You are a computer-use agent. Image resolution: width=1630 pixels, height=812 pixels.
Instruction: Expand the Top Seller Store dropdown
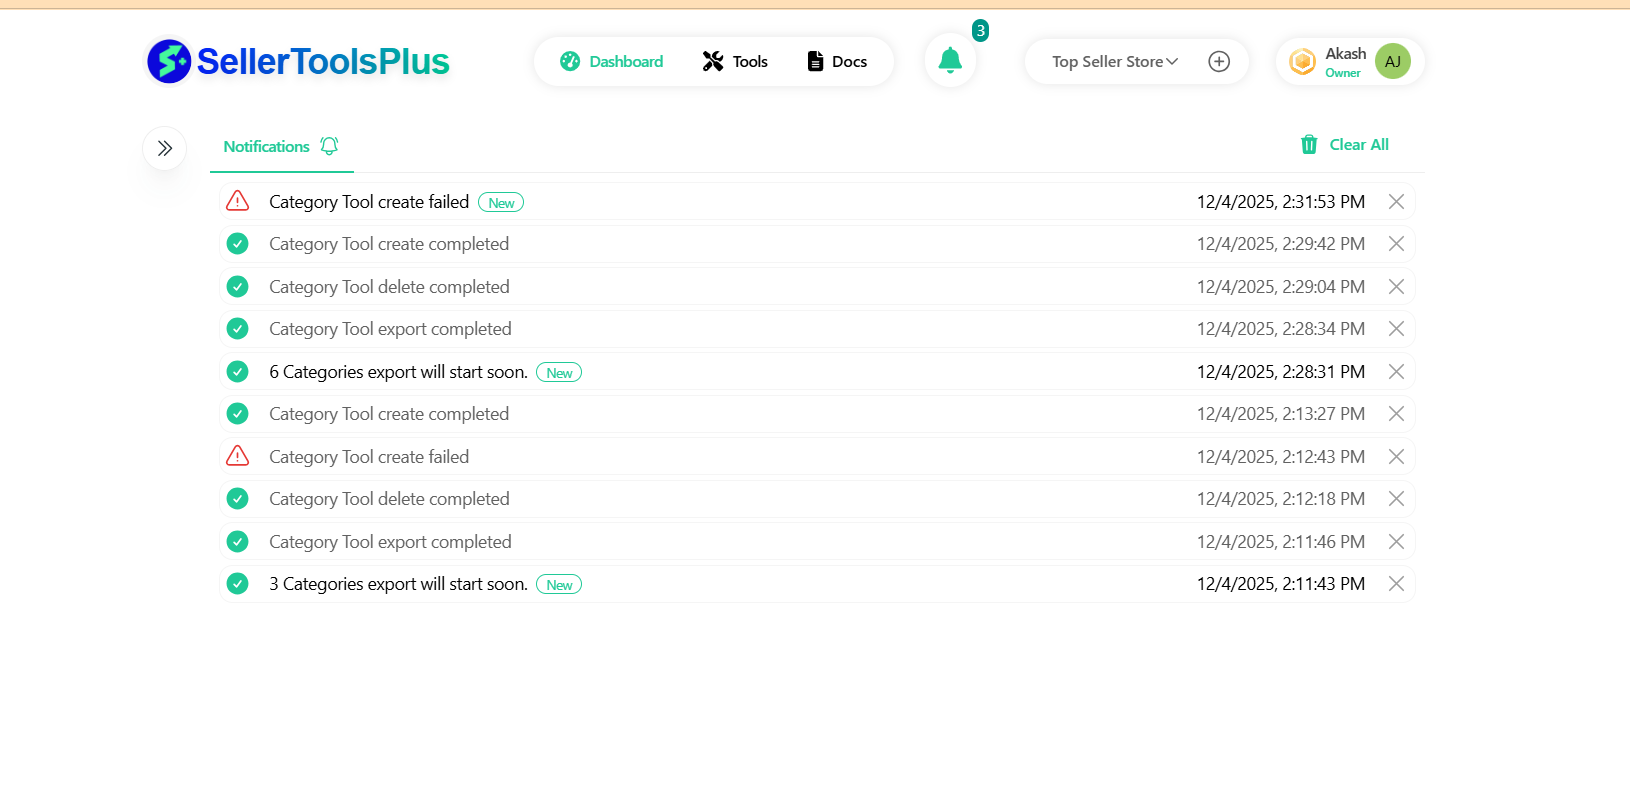pyautogui.click(x=1115, y=61)
